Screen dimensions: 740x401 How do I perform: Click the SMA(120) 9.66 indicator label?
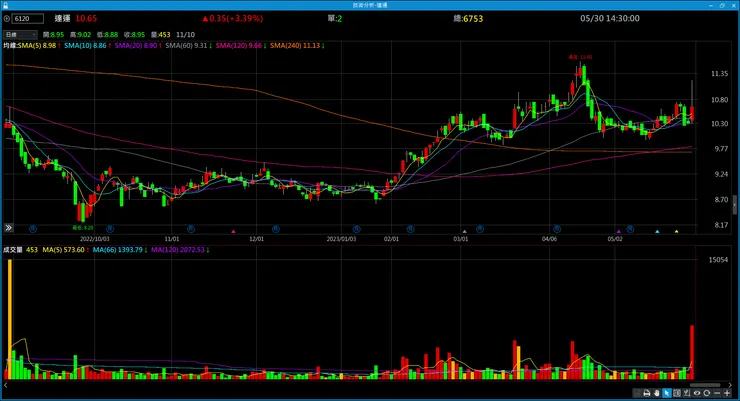click(241, 46)
